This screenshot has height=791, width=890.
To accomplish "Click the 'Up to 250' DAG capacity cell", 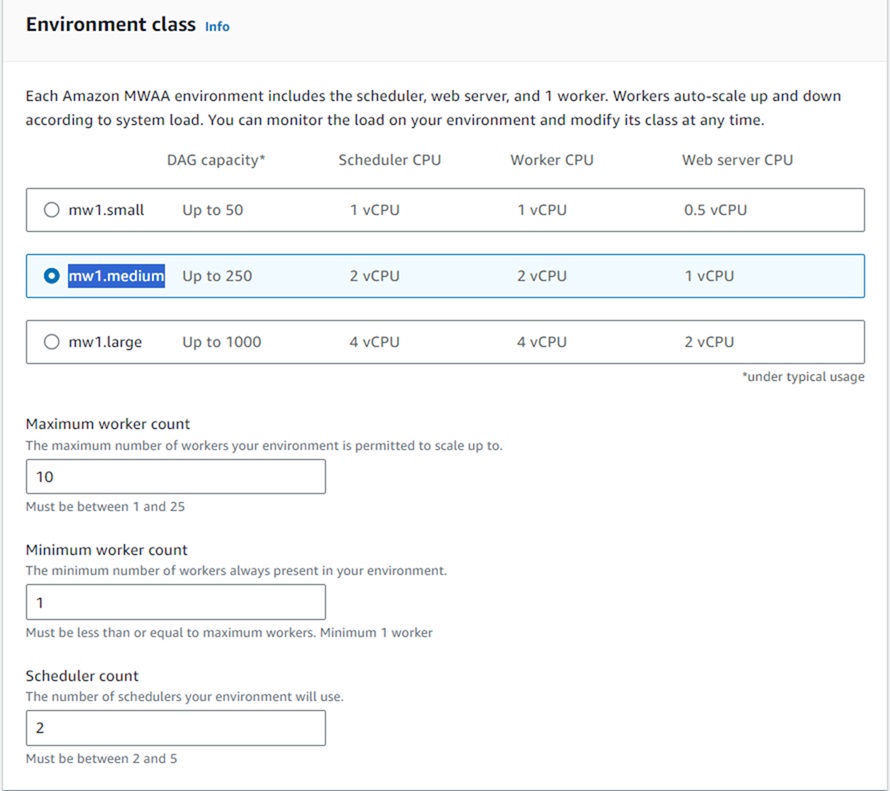I will (217, 276).
